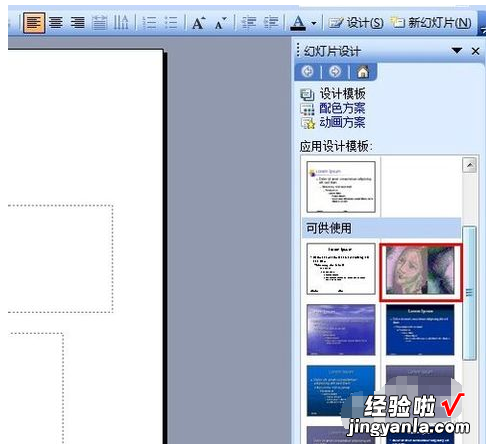
Task: Add a slide via 新幻灯片(N)
Action: click(x=431, y=23)
